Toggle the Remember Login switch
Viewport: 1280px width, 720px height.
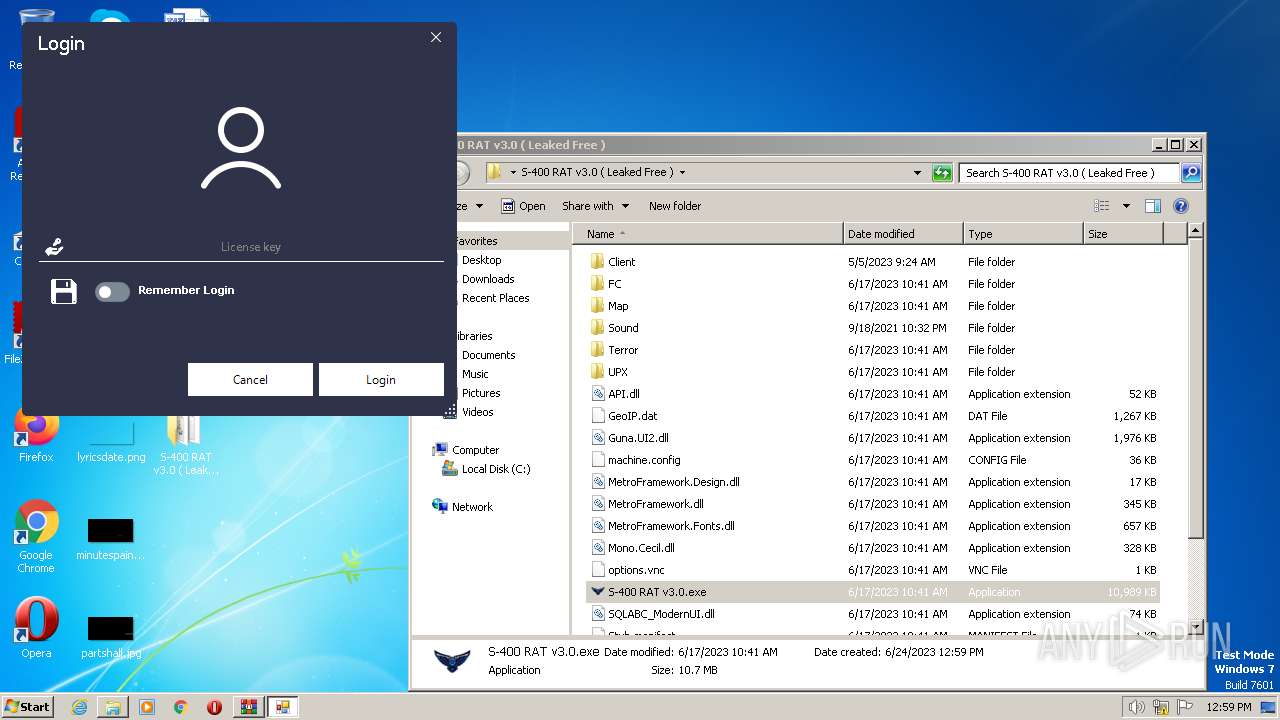coord(112,291)
